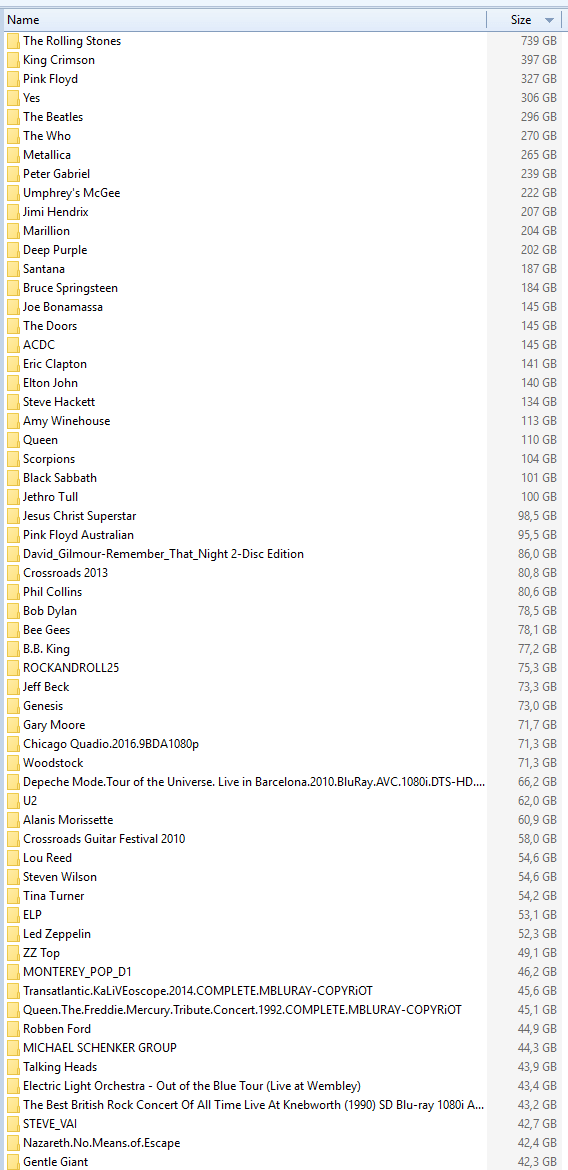Click the Size column sort arrow
This screenshot has height=1170, width=568.
(550, 20)
